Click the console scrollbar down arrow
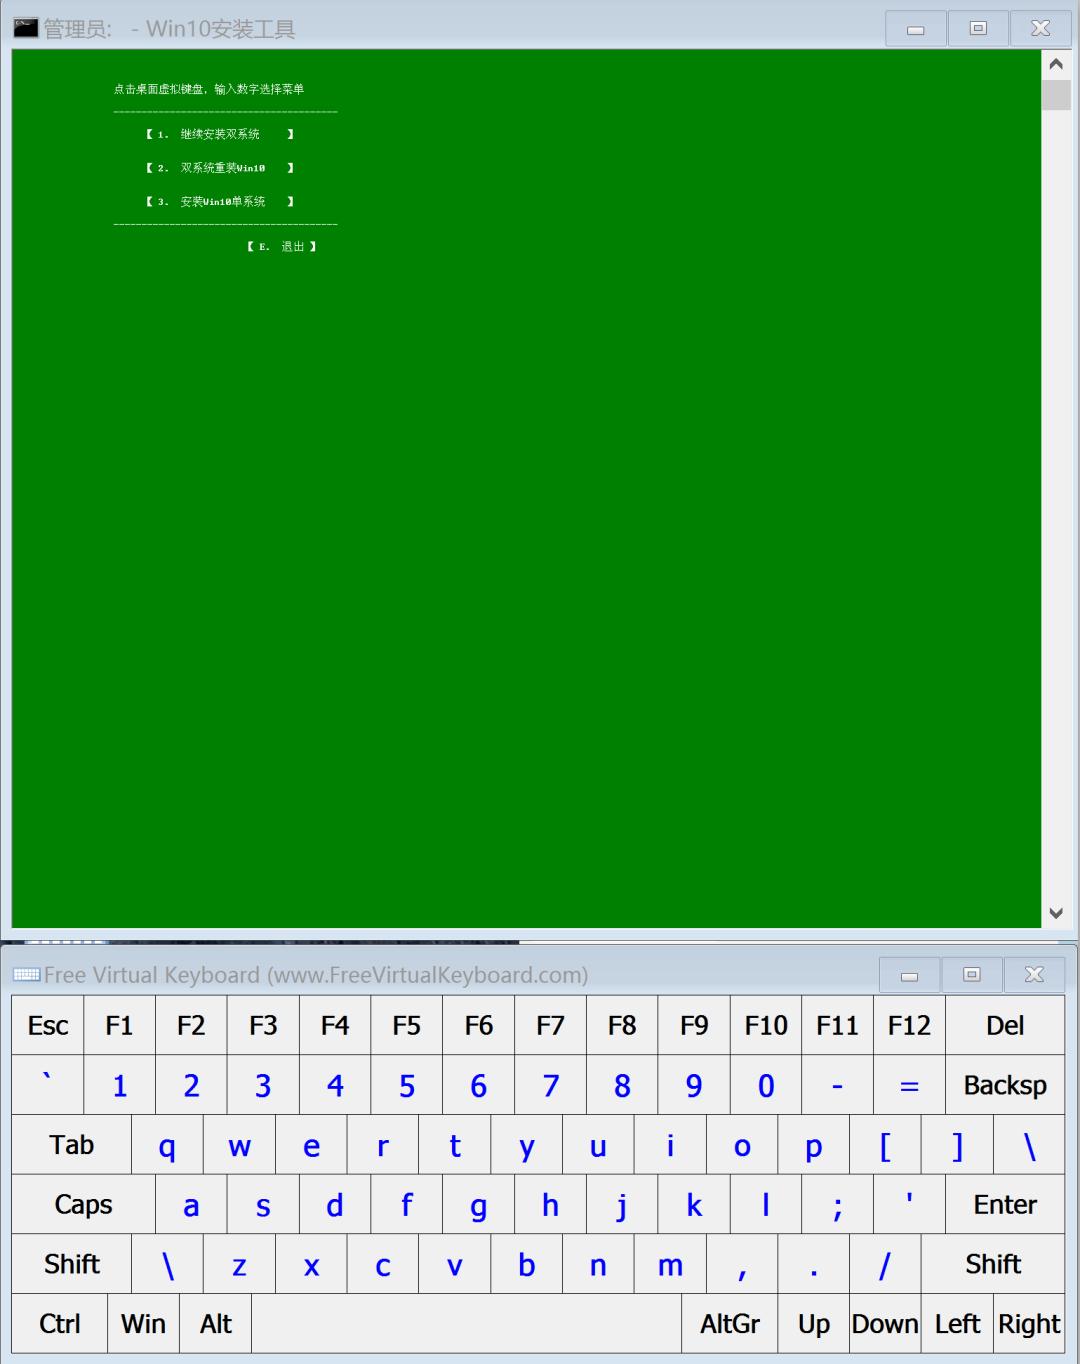Viewport: 1080px width, 1364px height. pyautogui.click(x=1056, y=913)
